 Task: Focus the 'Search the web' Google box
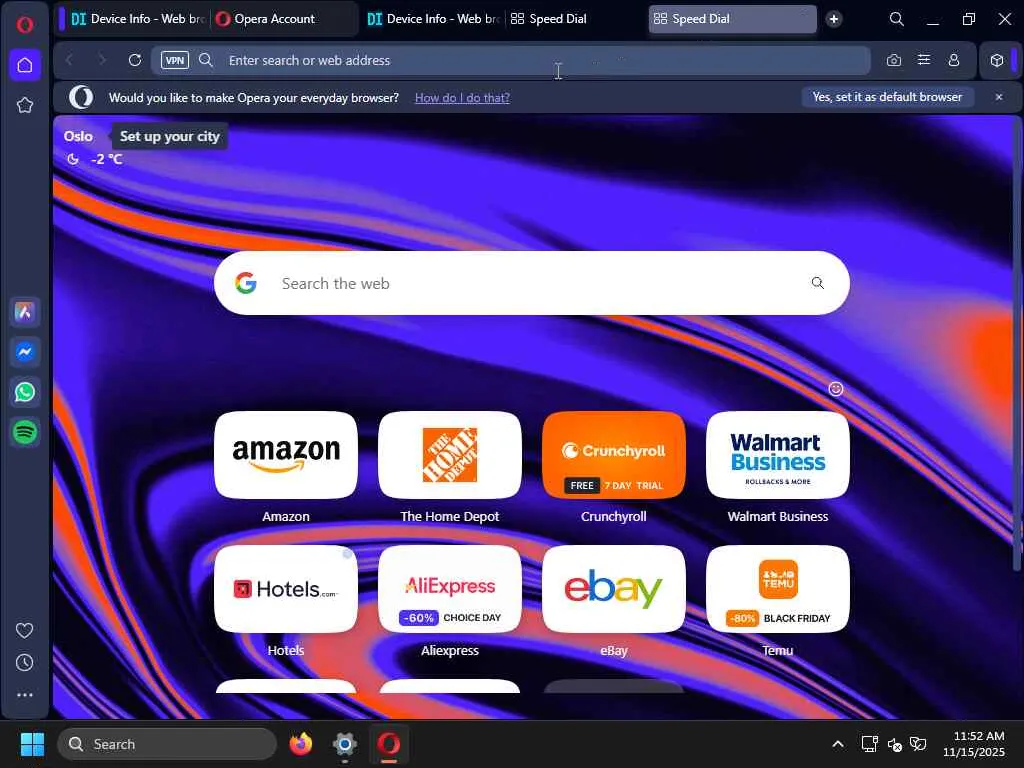point(532,283)
